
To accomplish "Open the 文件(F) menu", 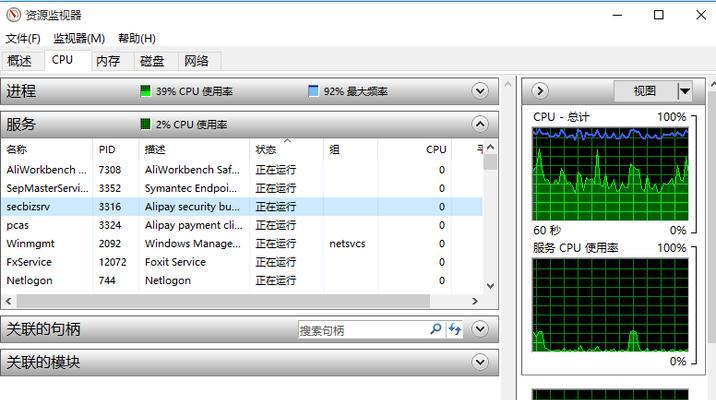I will tap(23, 38).
